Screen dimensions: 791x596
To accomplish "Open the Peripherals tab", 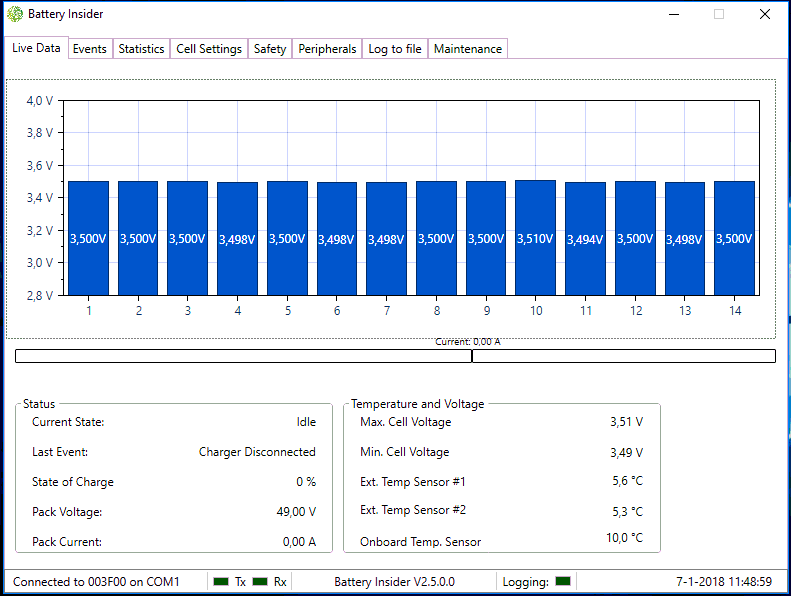I will click(x=327, y=49).
